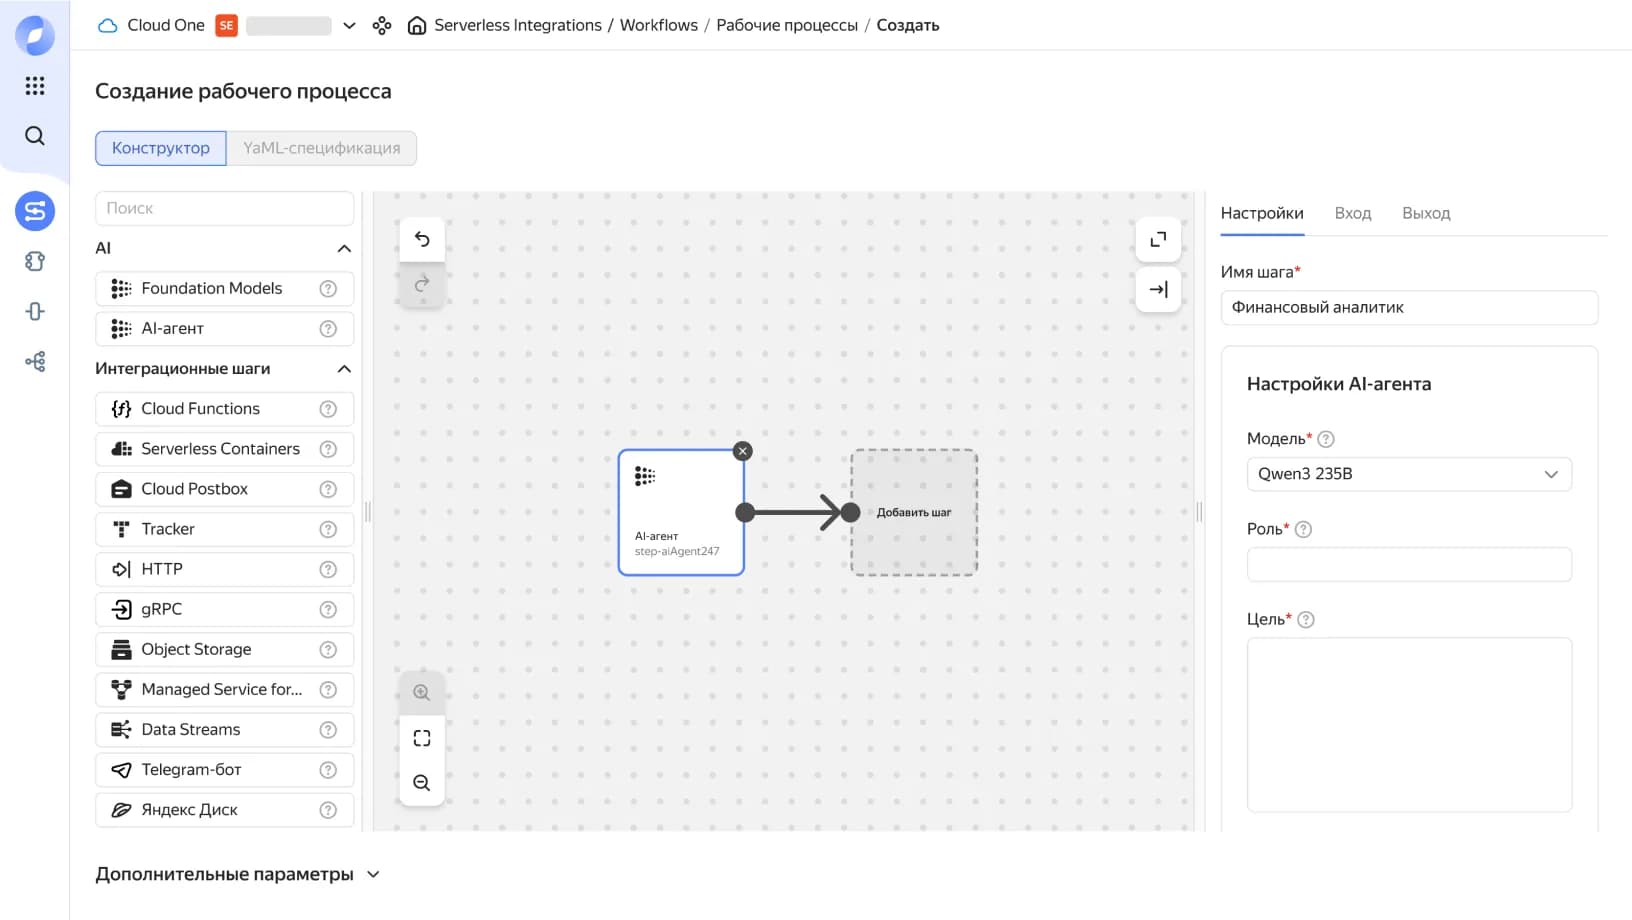The width and height of the screenshot is (1632, 920).
Task: Open the Модель dropdown Qwen3 235B
Action: click(x=1409, y=474)
